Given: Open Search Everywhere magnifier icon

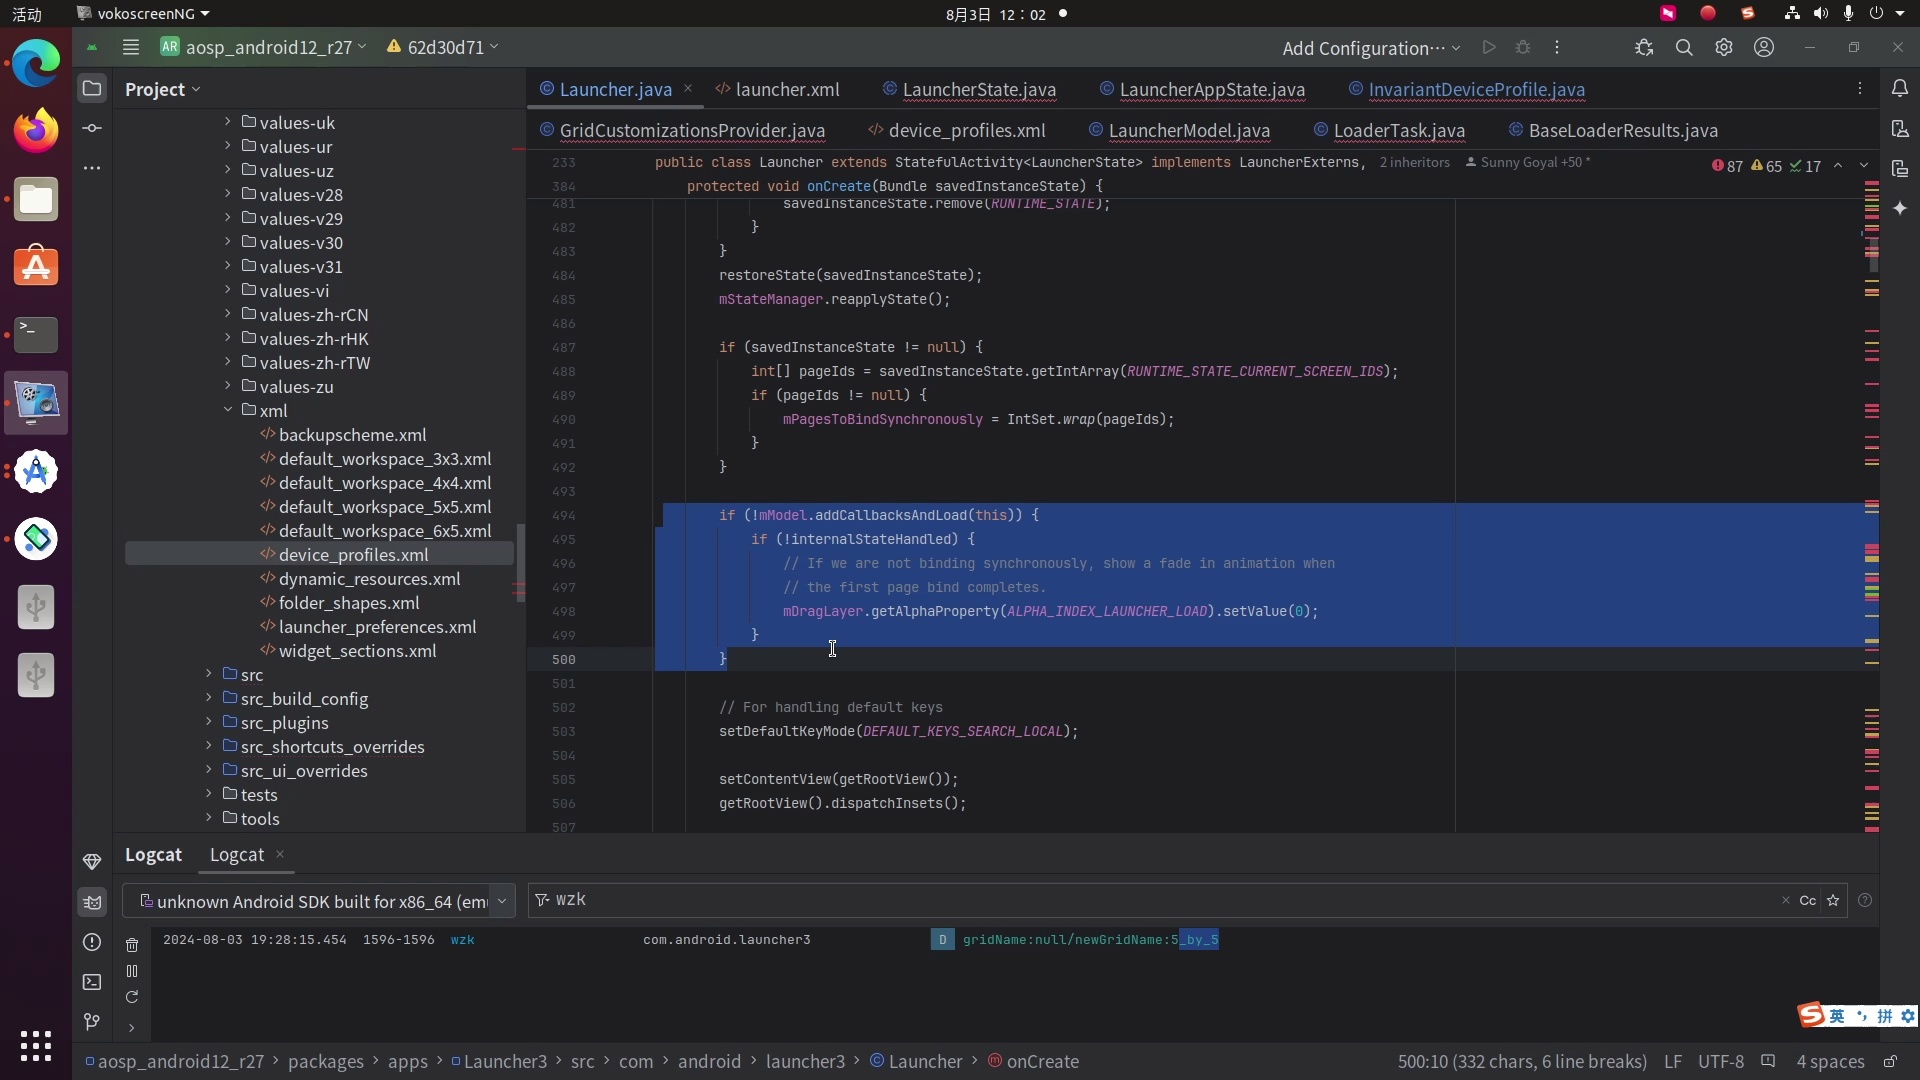Looking at the screenshot, I should coord(1684,48).
